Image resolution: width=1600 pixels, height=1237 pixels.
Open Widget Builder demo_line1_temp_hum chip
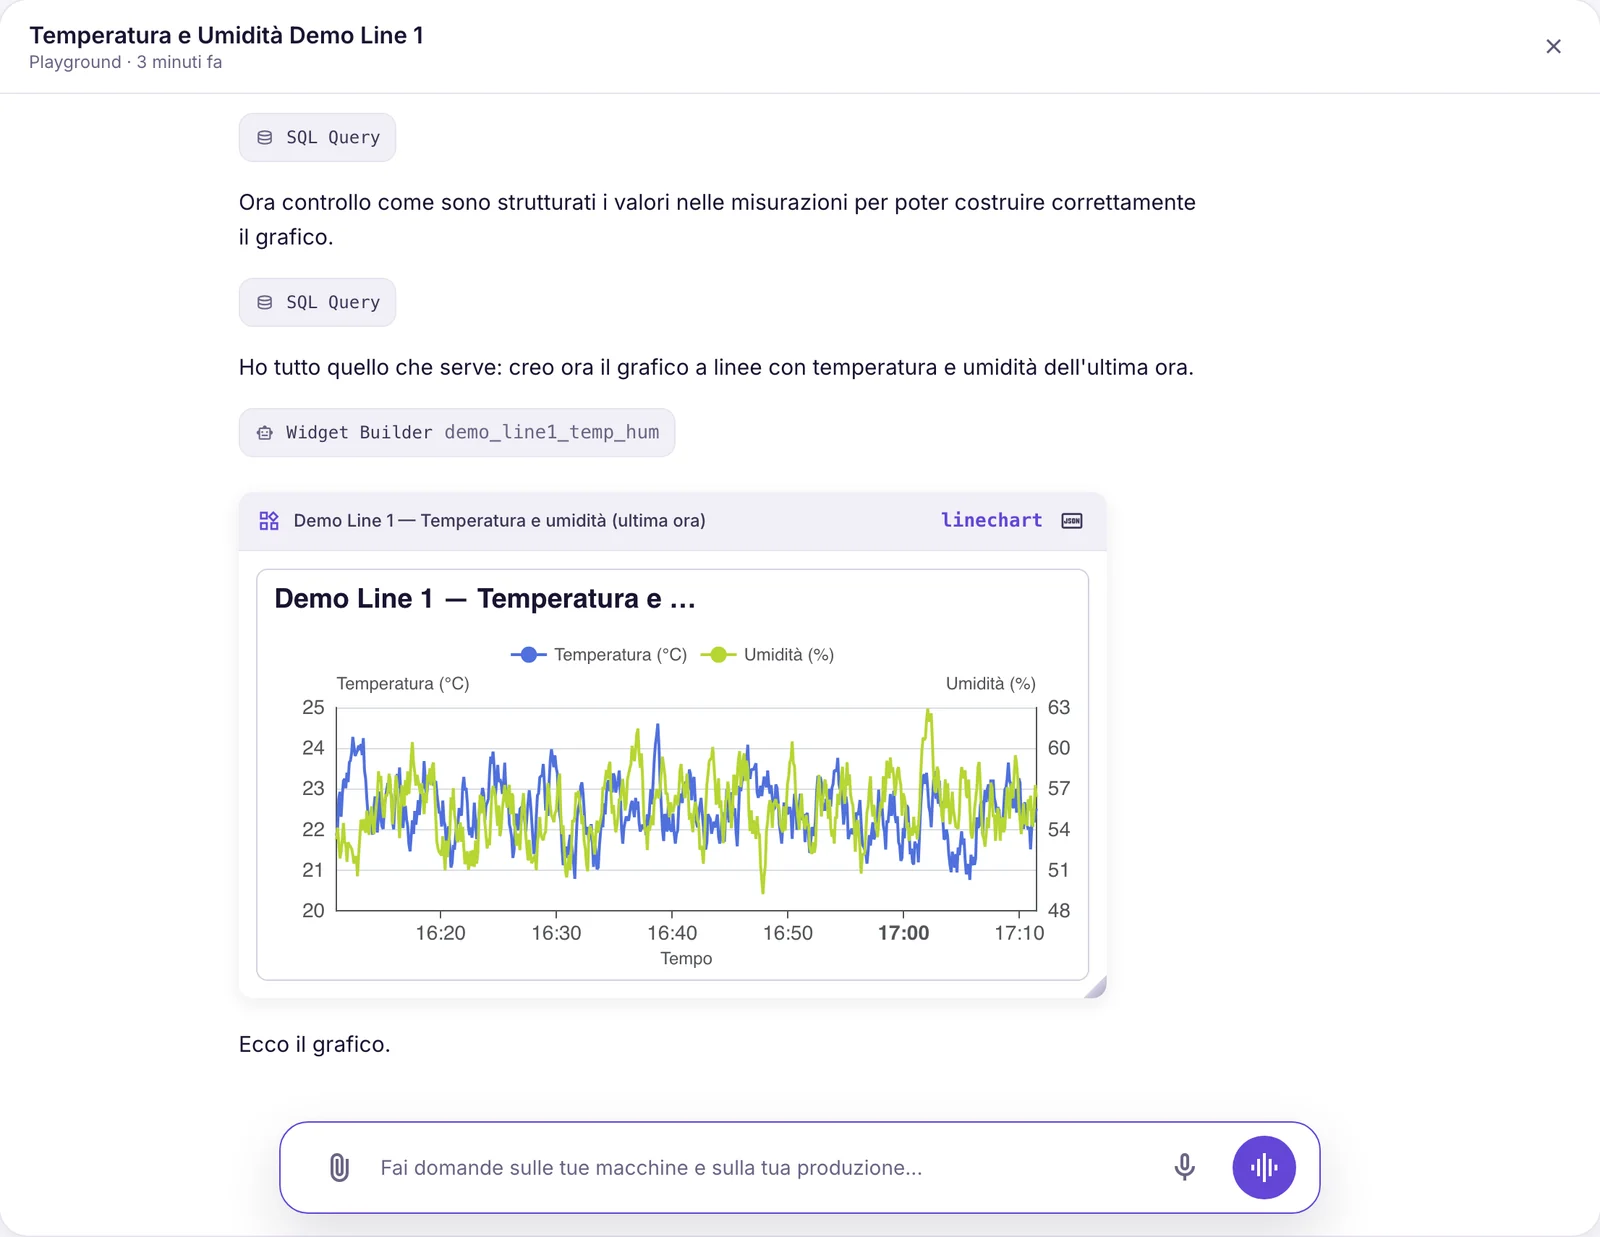click(x=457, y=432)
